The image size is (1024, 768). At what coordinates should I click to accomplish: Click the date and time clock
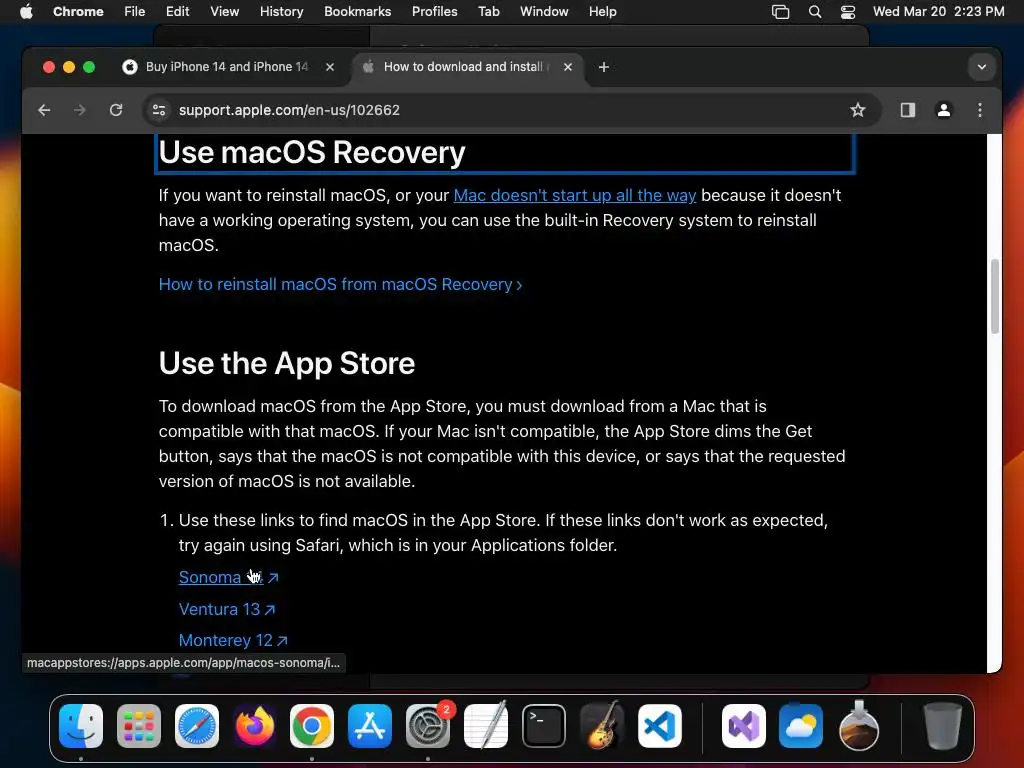[x=938, y=12]
